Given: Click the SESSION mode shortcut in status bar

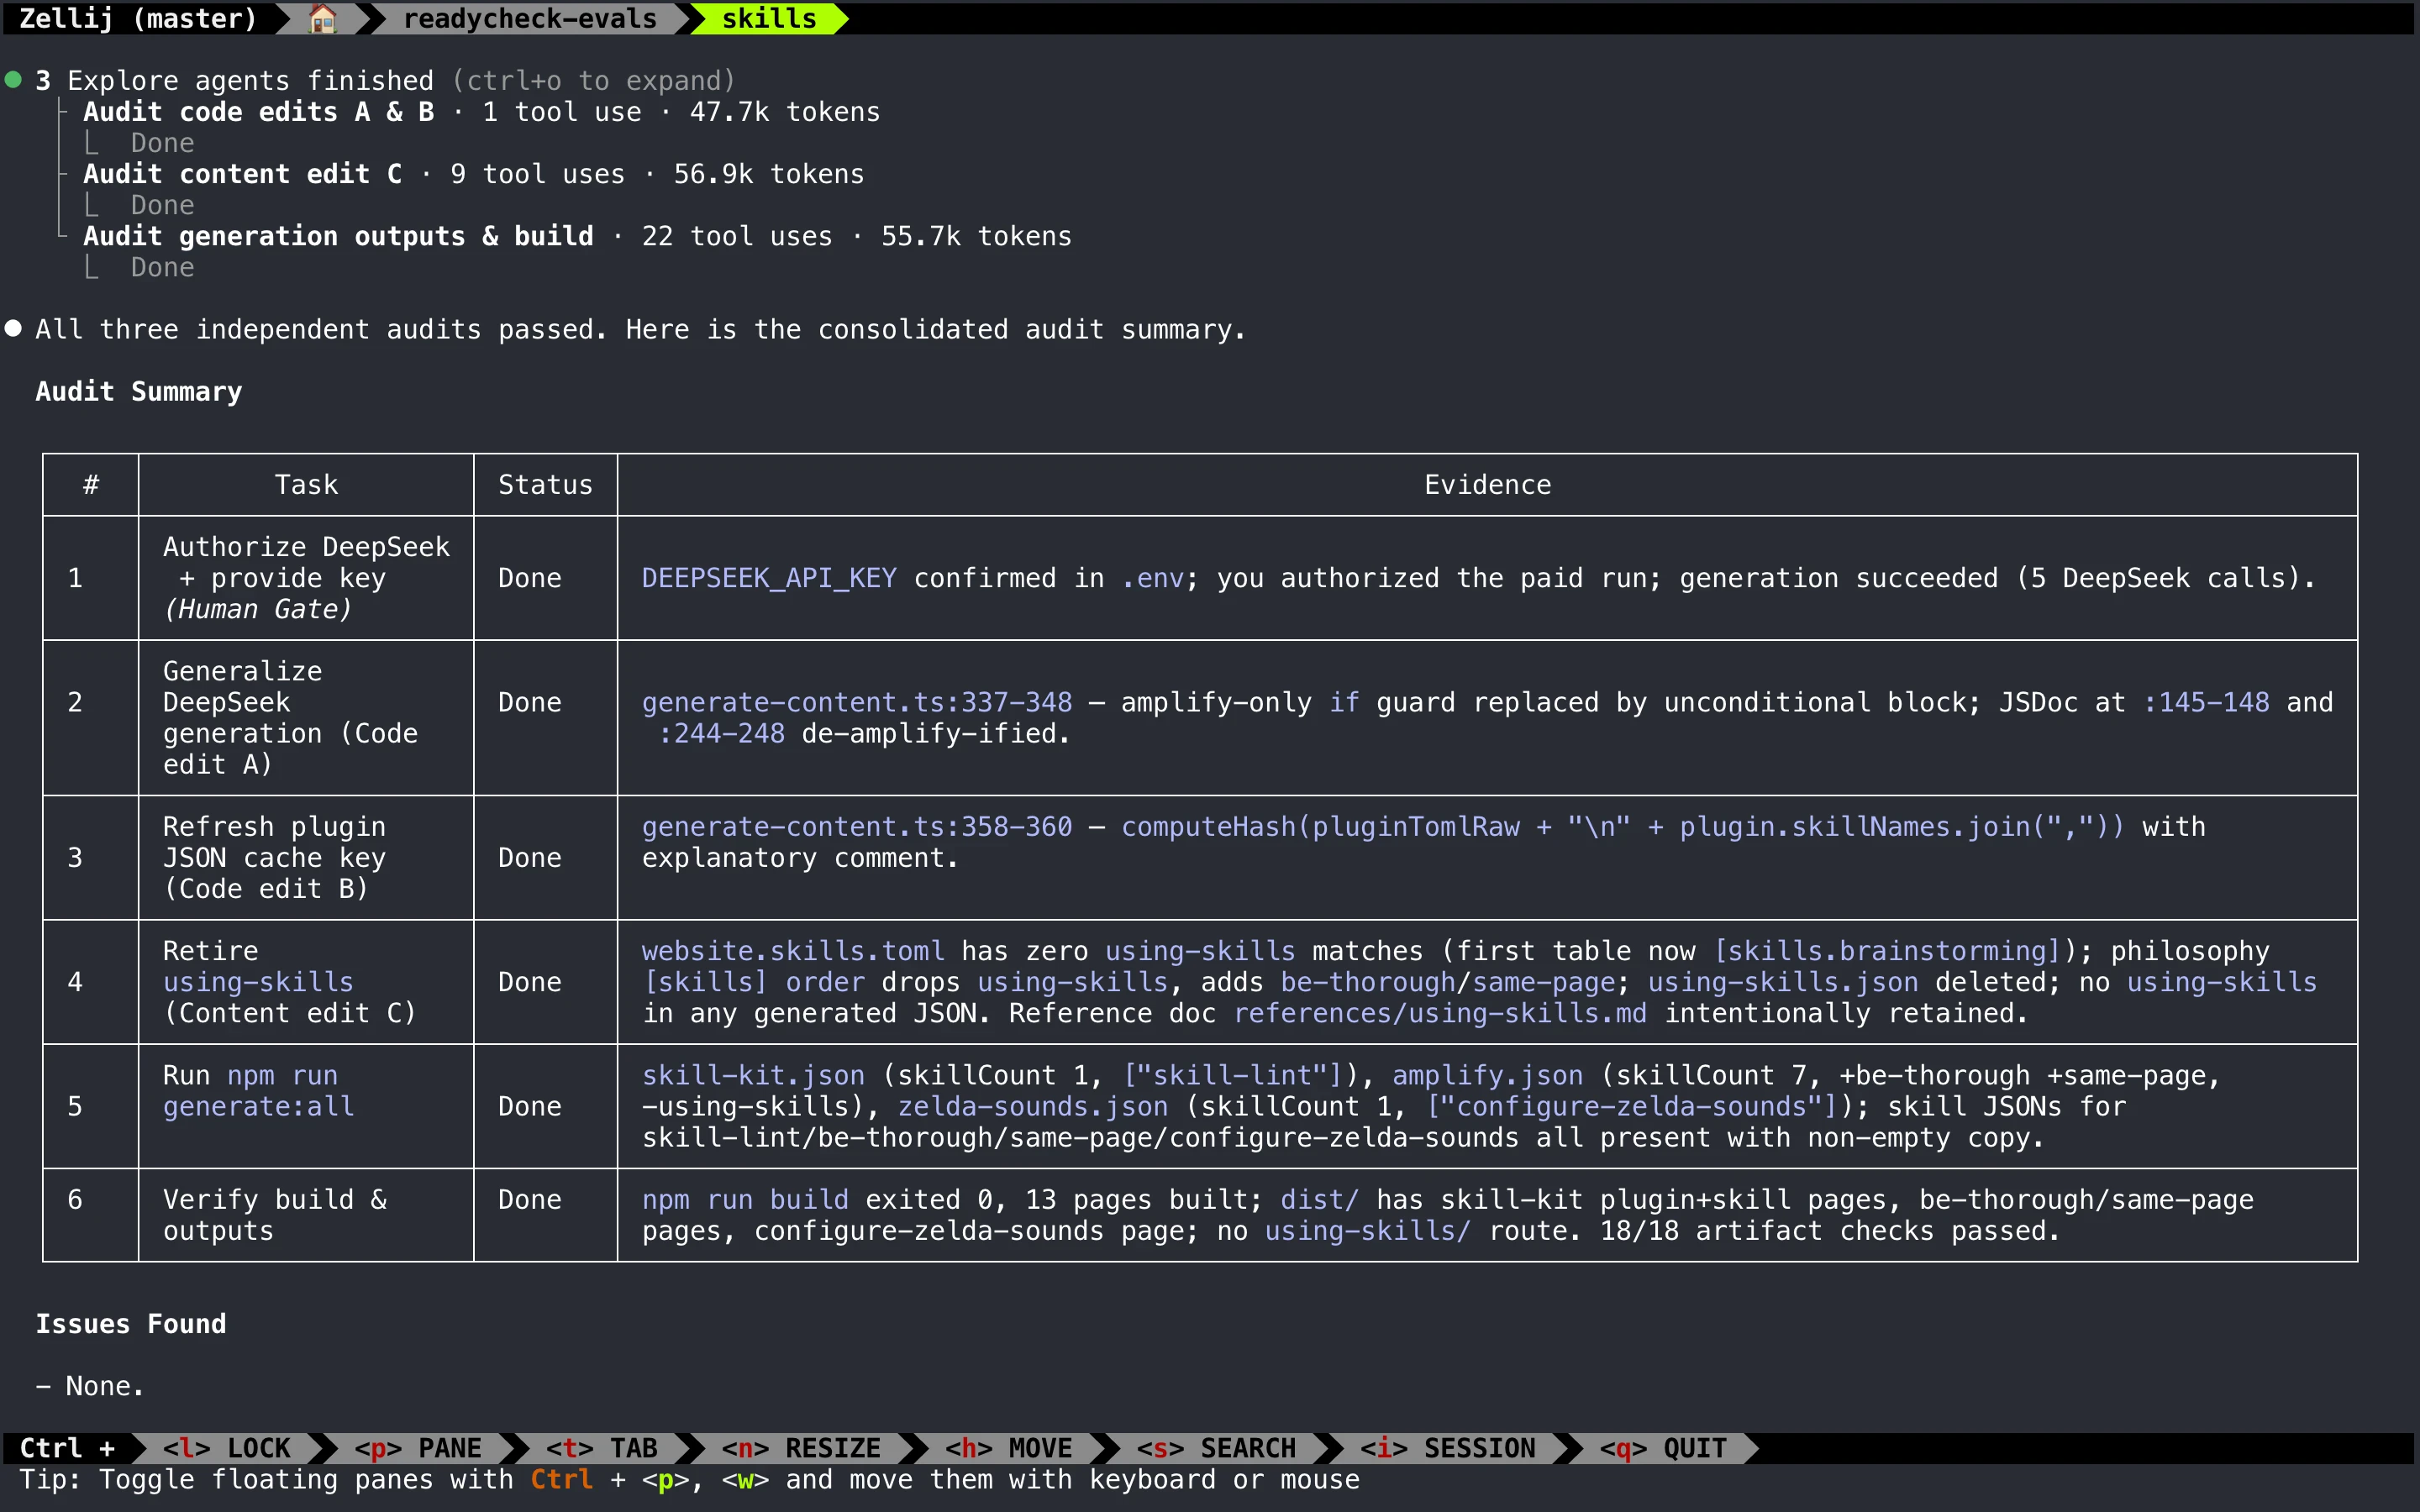Looking at the screenshot, I should coord(1447,1447).
